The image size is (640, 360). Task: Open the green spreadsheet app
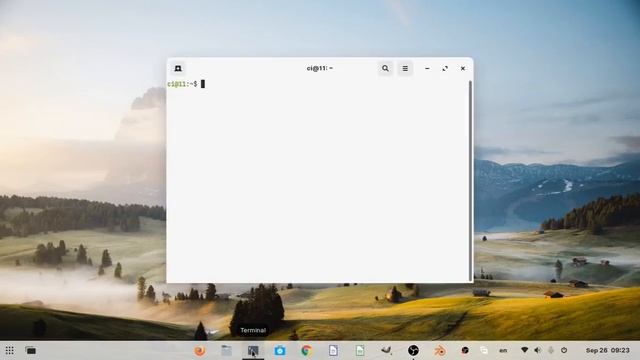(360, 351)
